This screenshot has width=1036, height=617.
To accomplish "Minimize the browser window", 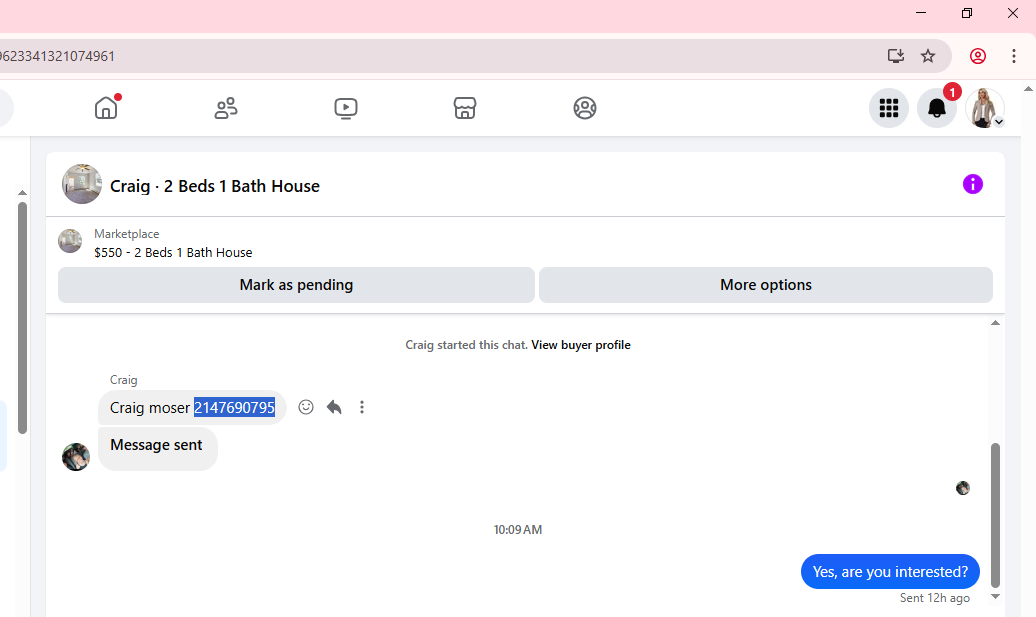I will 921,13.
